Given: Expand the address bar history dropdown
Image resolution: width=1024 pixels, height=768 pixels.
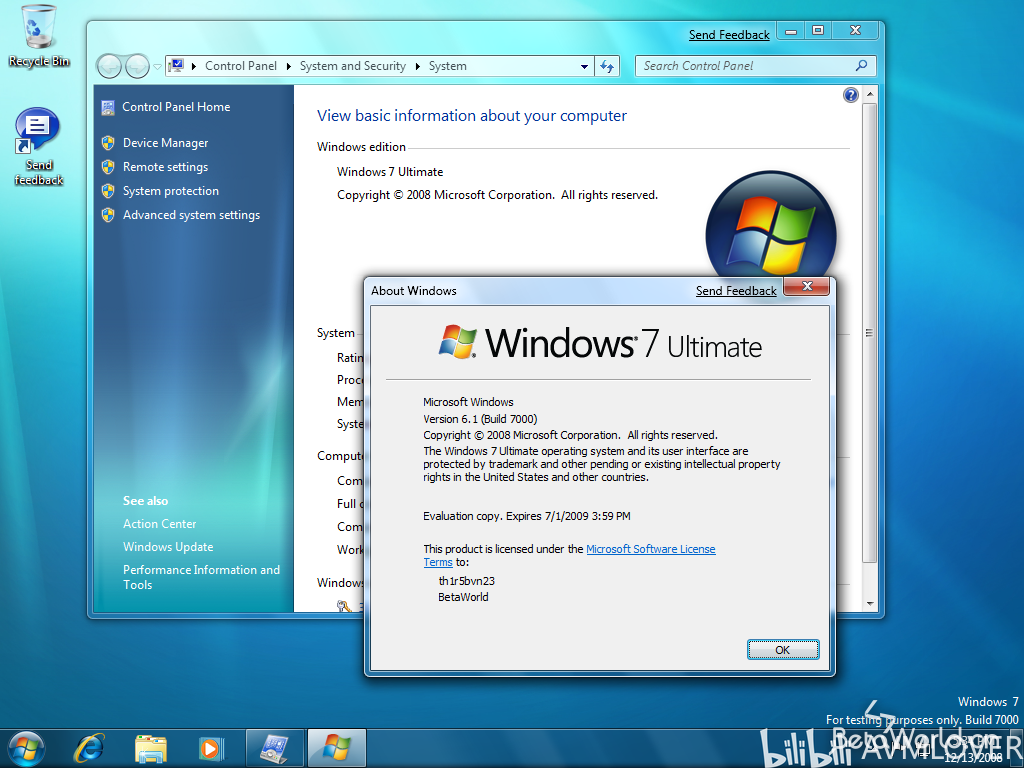Looking at the screenshot, I should [x=584, y=67].
